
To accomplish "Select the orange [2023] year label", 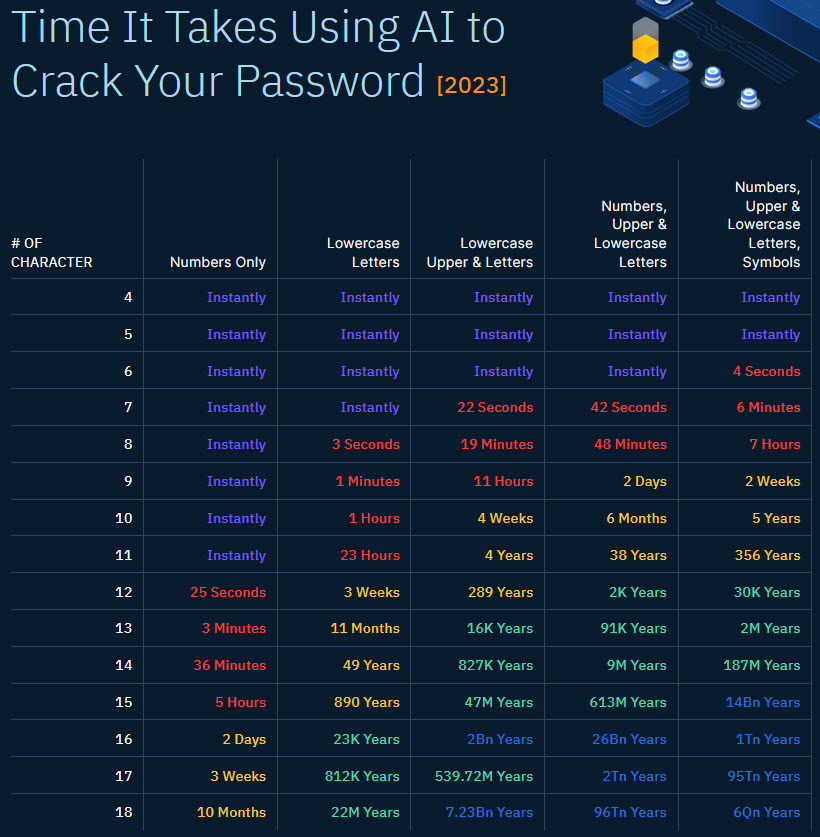I will point(471,85).
